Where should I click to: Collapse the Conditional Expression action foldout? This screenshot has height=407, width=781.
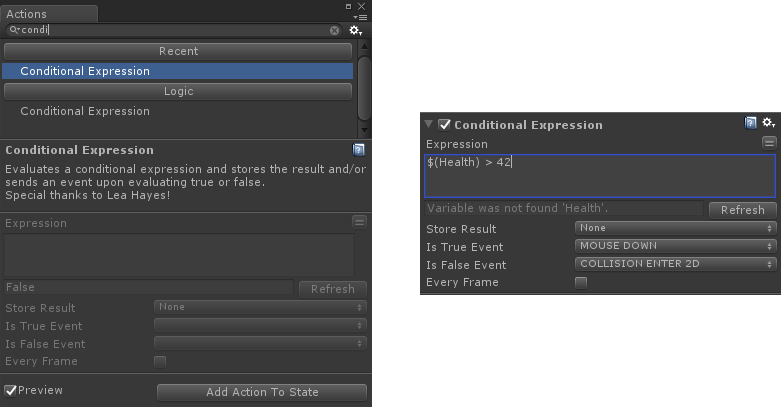(428, 124)
